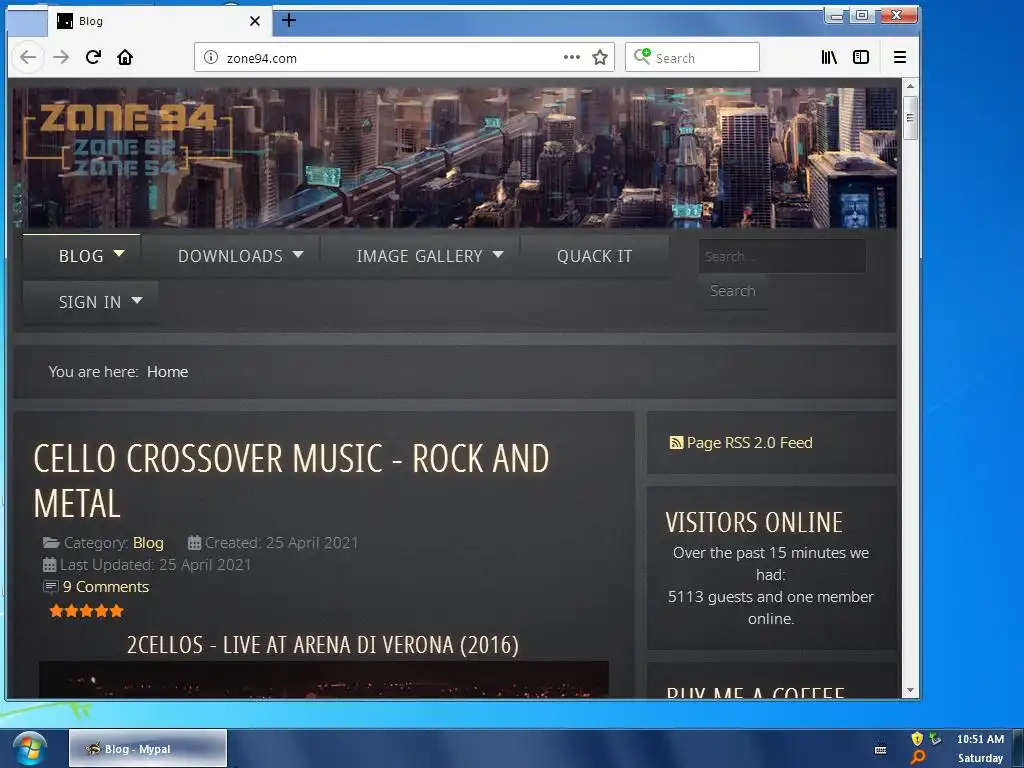Click the on-screen keyboard tray icon

880,749
